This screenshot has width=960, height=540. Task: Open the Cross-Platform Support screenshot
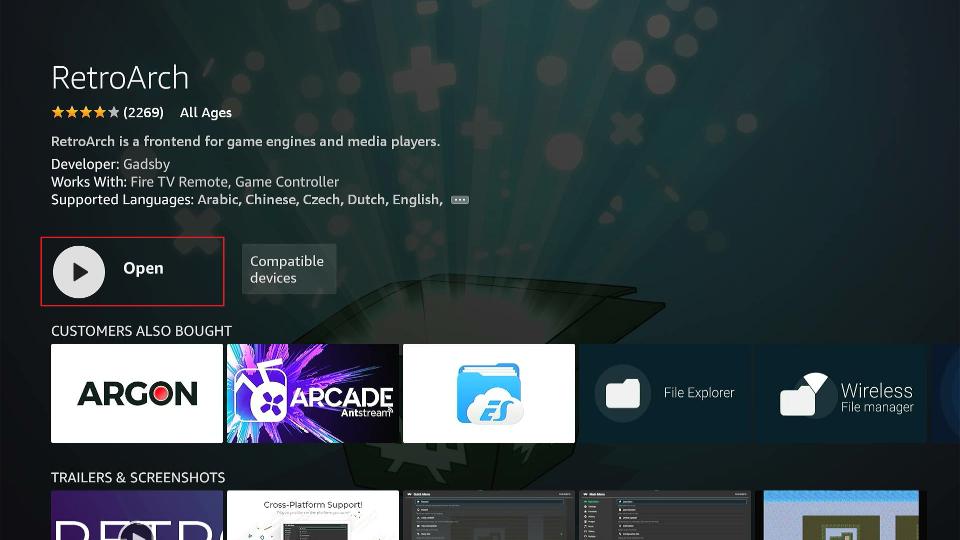point(313,515)
